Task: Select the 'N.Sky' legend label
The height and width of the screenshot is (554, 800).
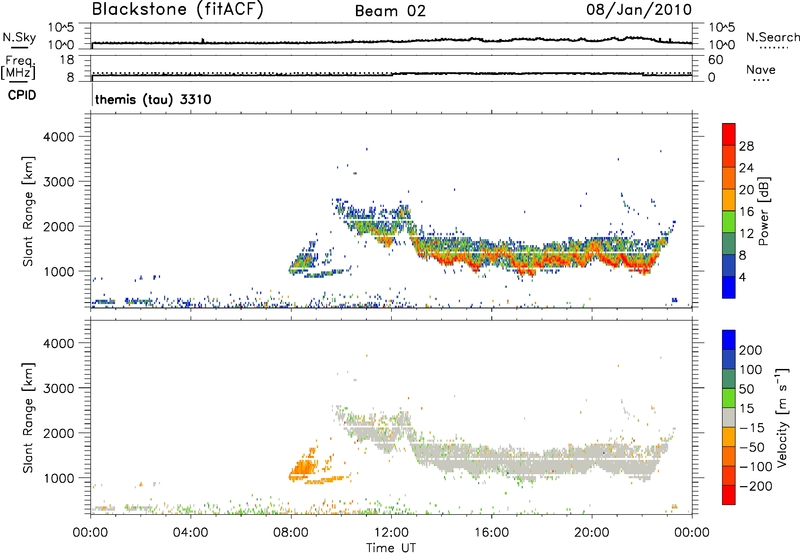Action: coord(19,37)
